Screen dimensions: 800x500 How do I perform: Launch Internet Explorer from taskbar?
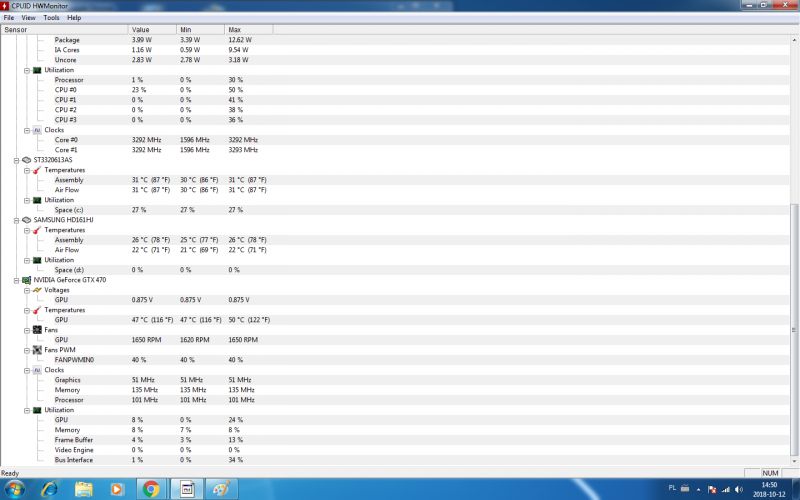click(49, 490)
